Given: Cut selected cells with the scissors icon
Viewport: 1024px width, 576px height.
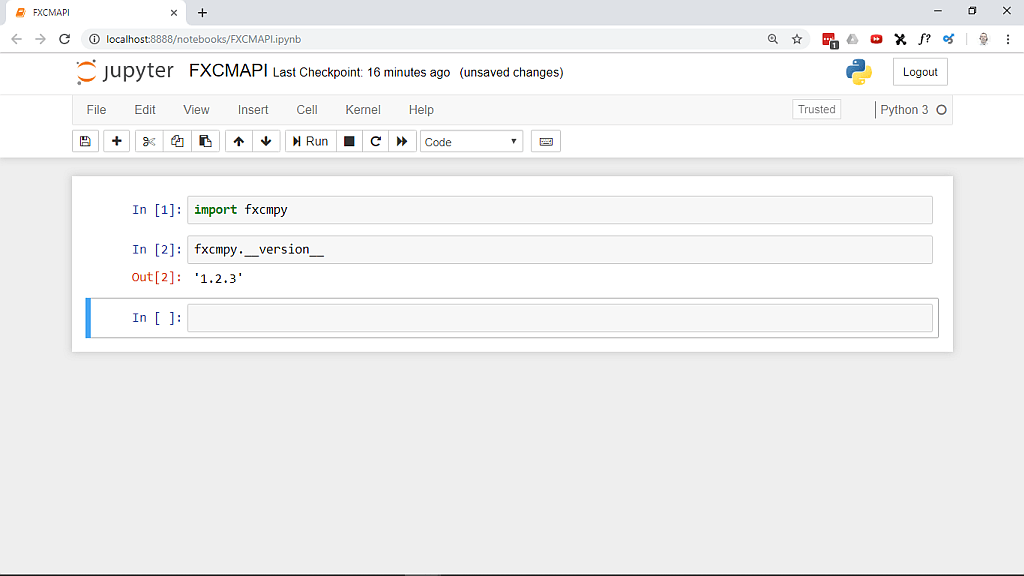Looking at the screenshot, I should [149, 141].
